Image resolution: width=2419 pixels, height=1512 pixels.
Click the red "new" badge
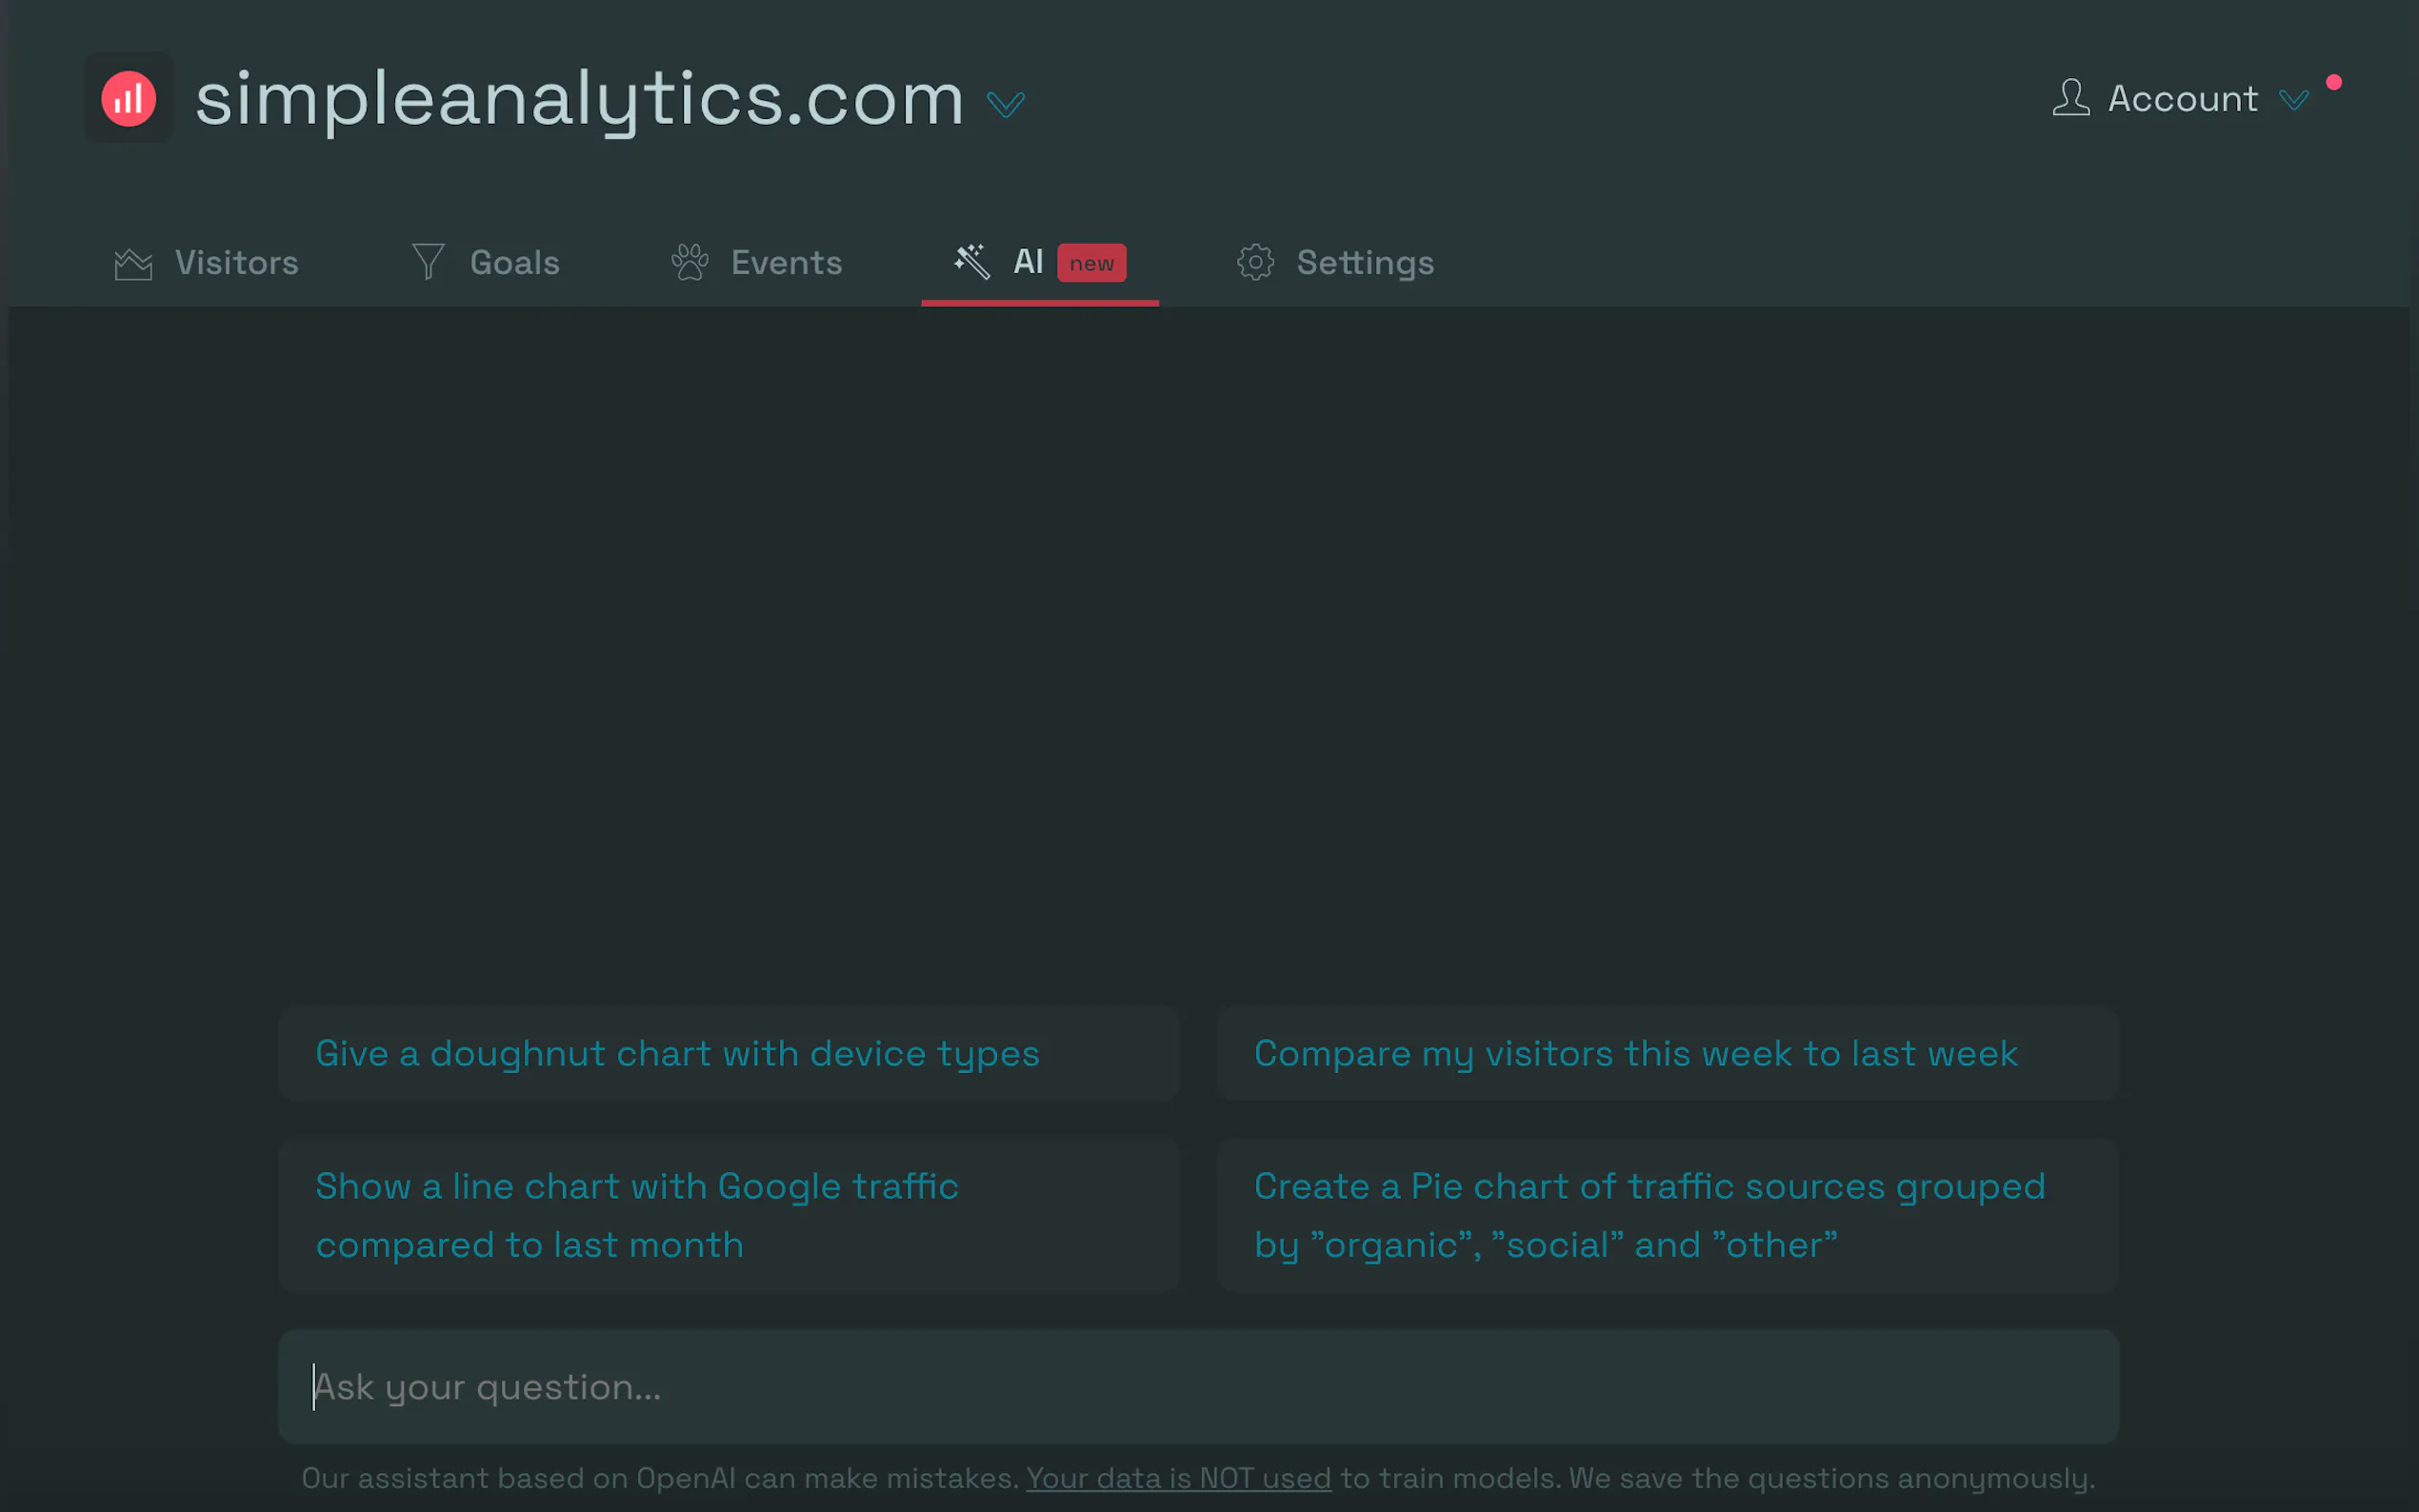1091,263
